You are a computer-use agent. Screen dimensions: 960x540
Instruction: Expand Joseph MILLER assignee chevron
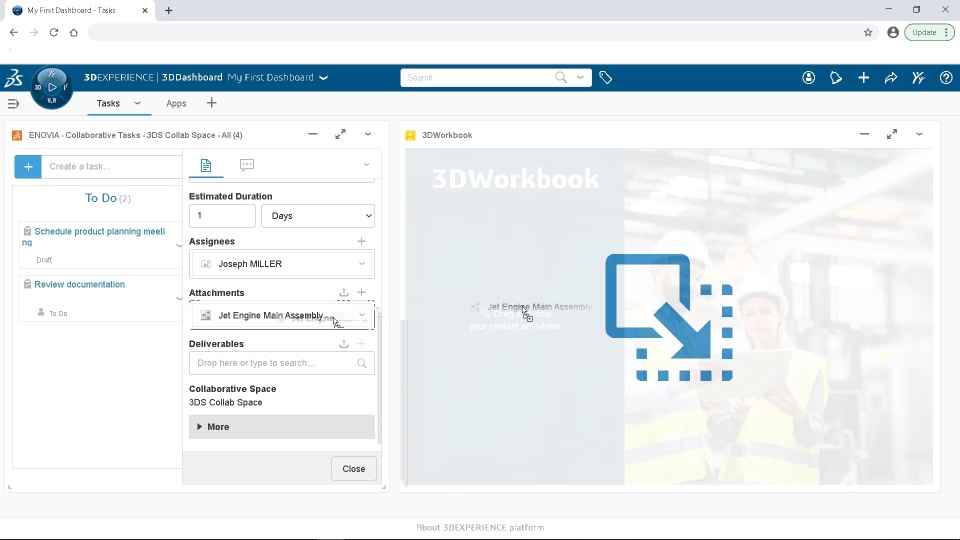(362, 264)
